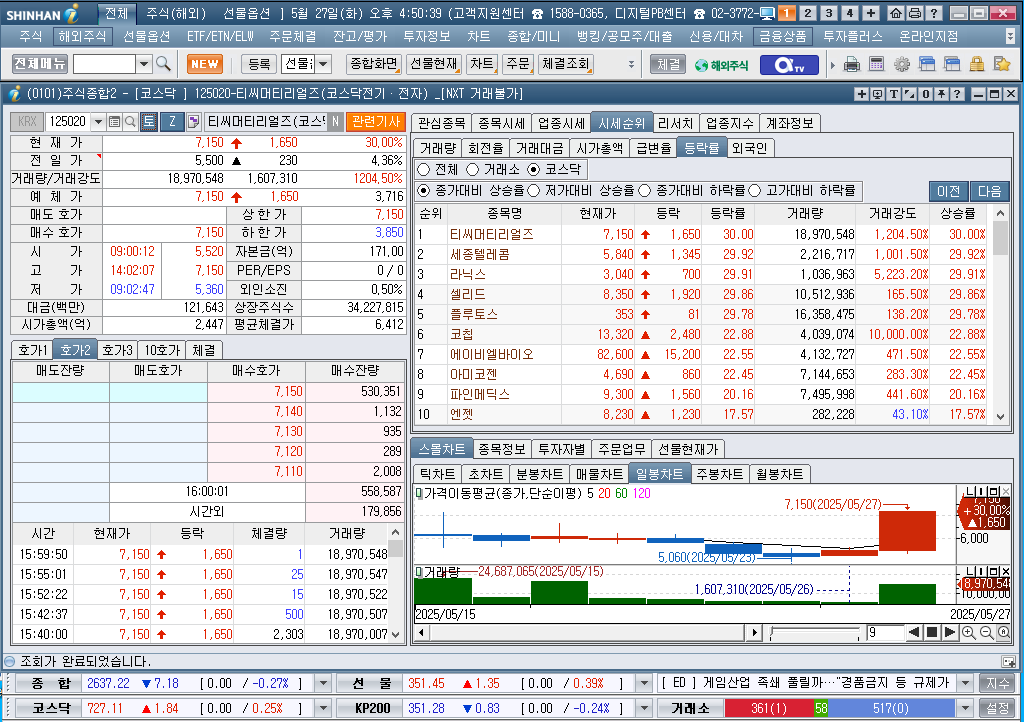1024x722 pixels.
Task: Click the chart period slider track
Action: point(815,633)
